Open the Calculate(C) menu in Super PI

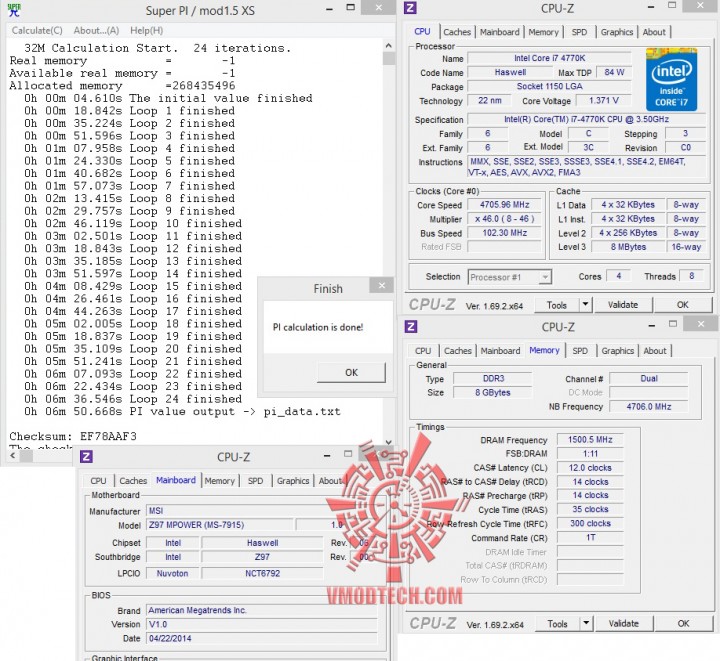click(37, 31)
